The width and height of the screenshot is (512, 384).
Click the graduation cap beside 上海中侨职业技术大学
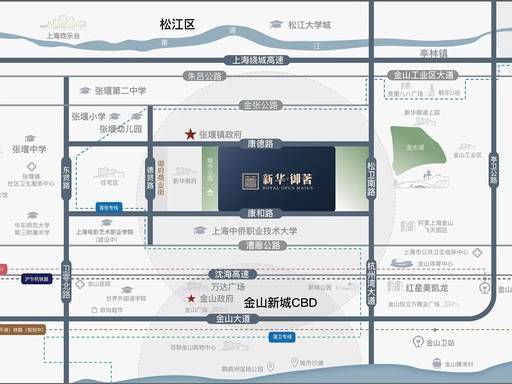tap(199, 230)
